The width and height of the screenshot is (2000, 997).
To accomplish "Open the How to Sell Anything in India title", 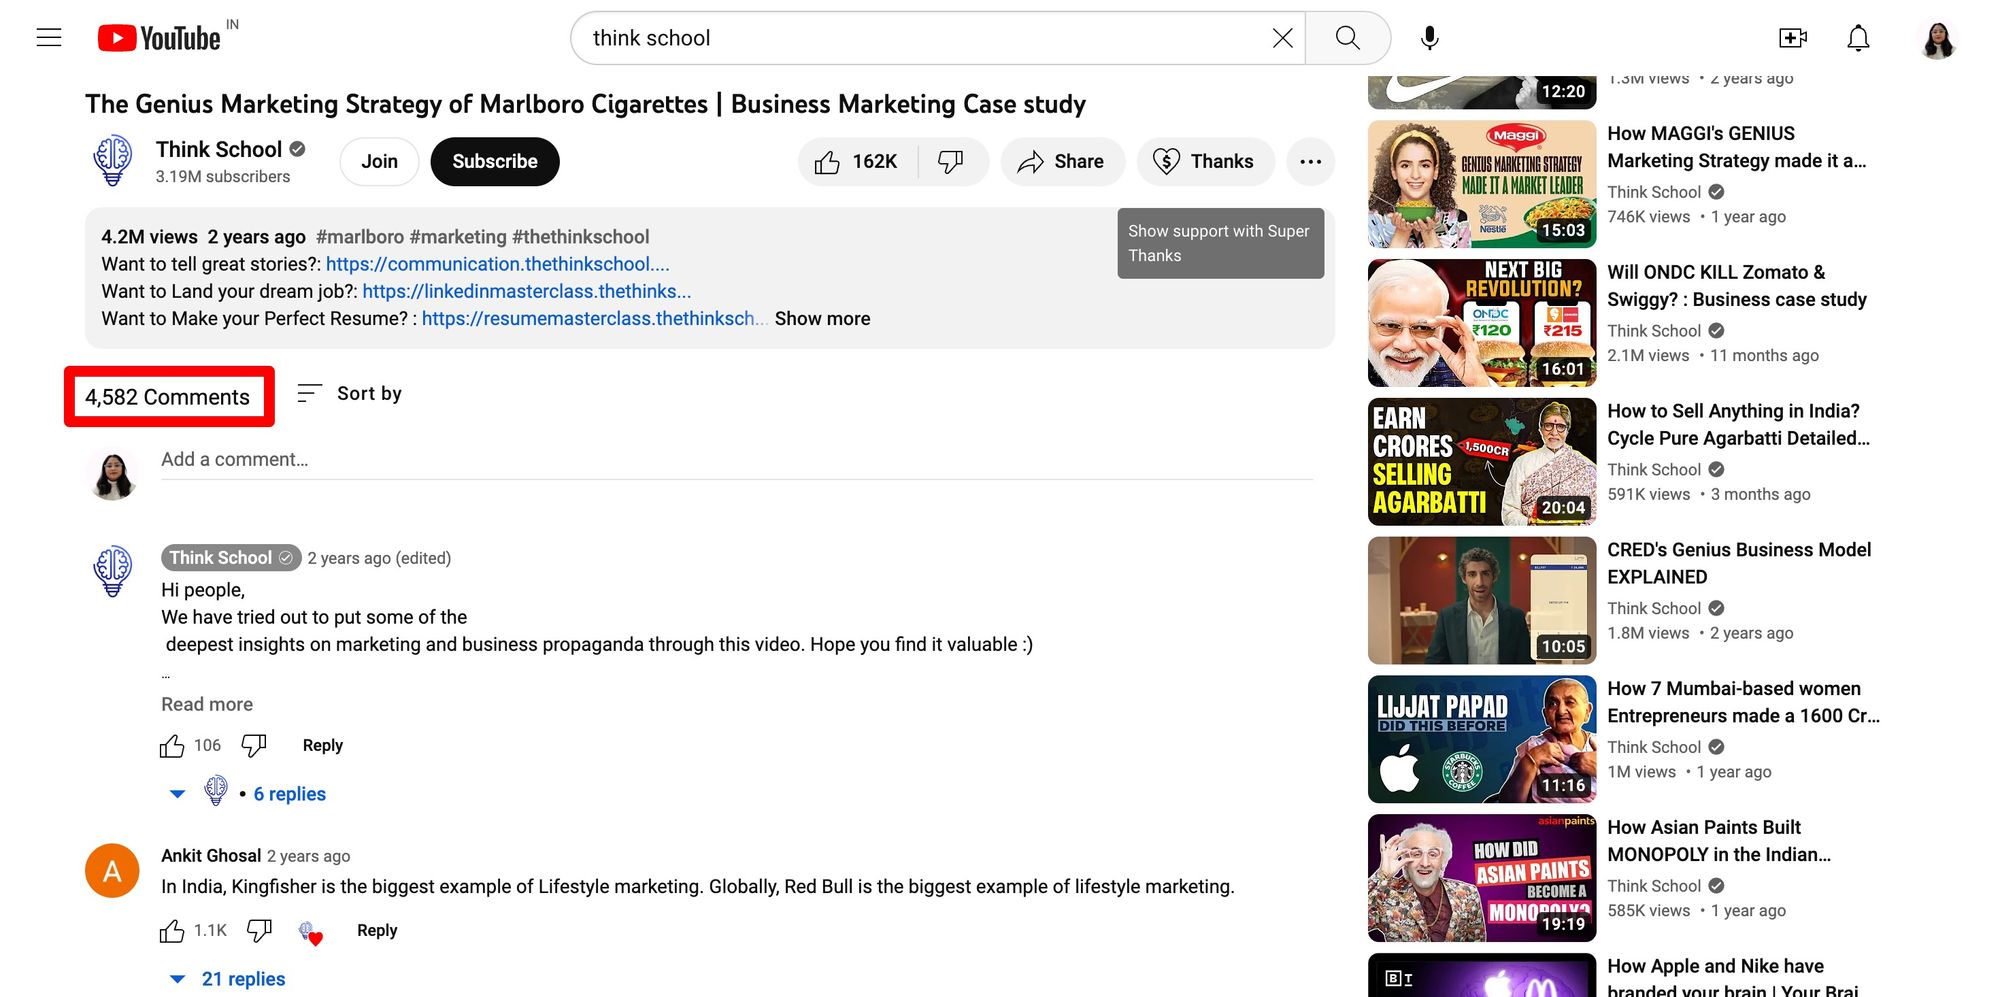I will [1738, 425].
